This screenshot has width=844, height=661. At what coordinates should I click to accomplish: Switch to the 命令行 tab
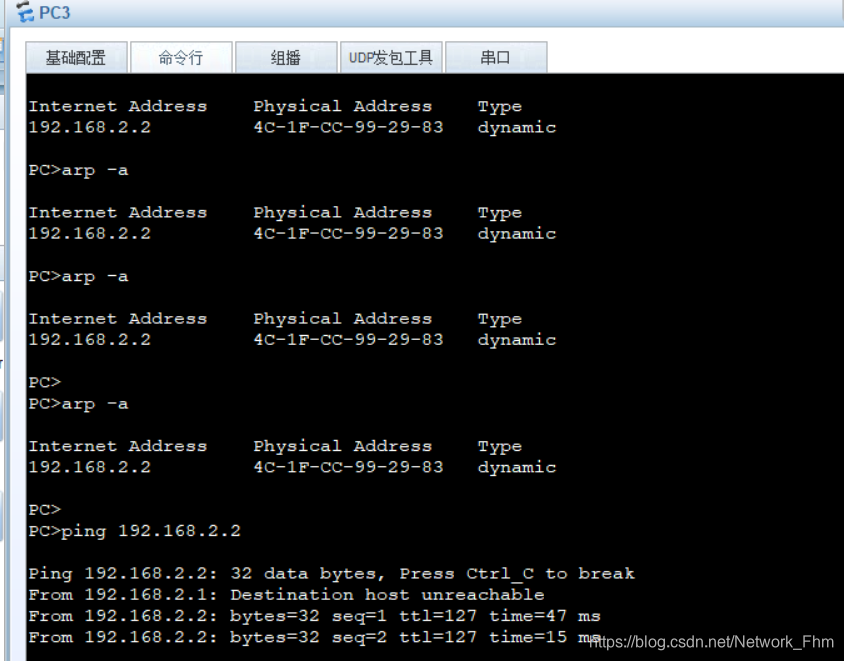coord(181,57)
